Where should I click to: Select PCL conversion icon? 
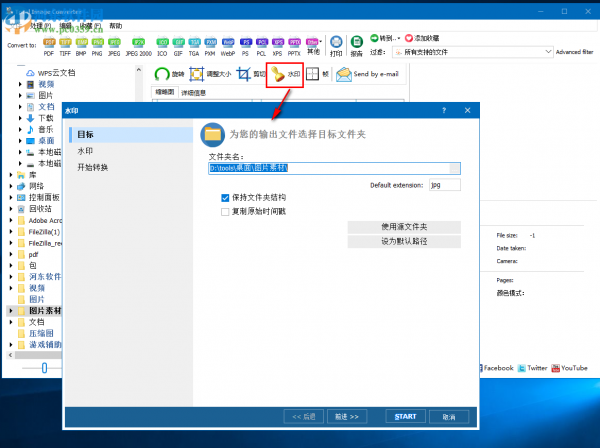coord(261,46)
